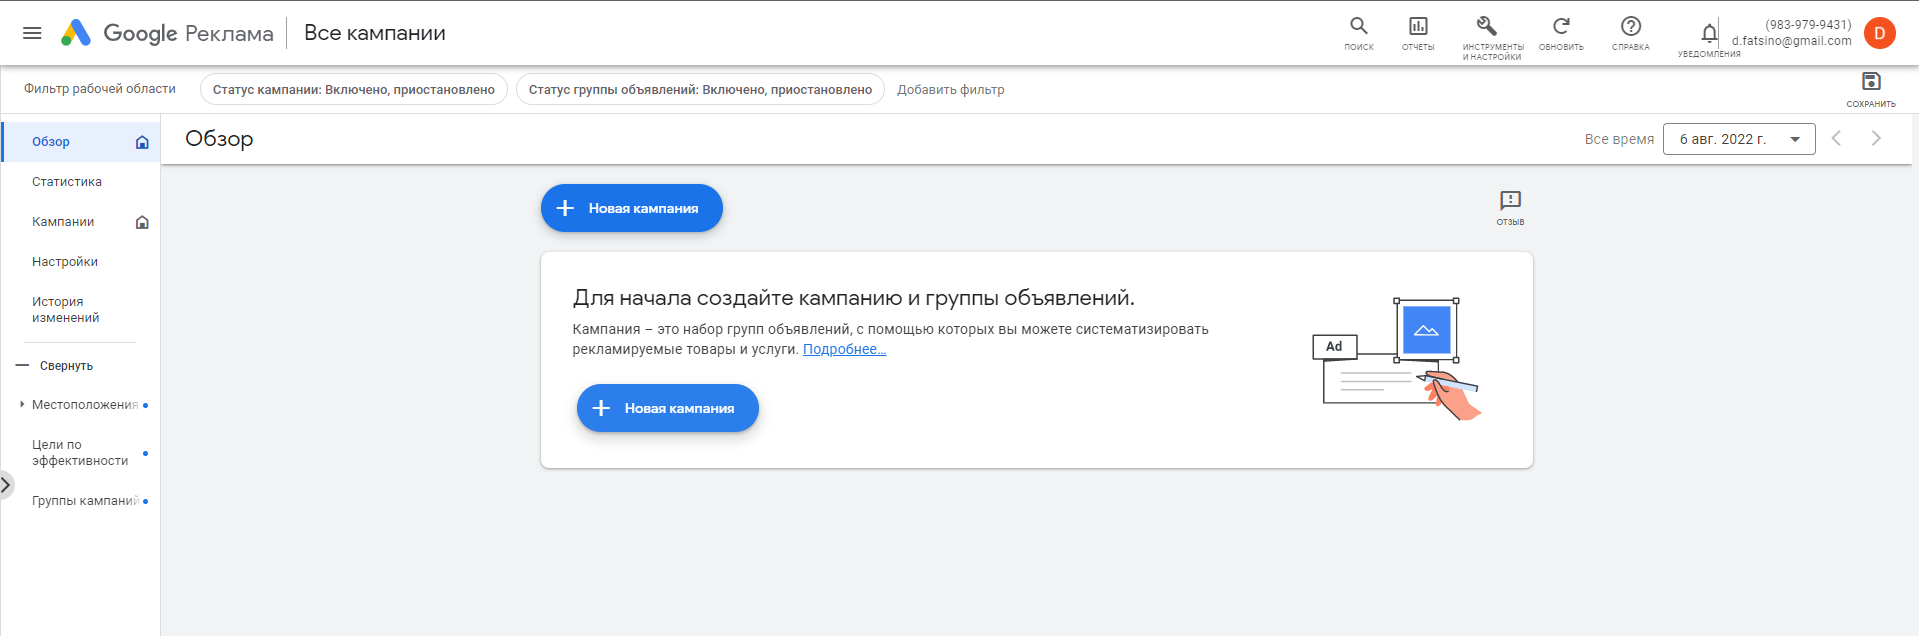
Task: Click the top Новая кампания button
Action: coord(631,208)
